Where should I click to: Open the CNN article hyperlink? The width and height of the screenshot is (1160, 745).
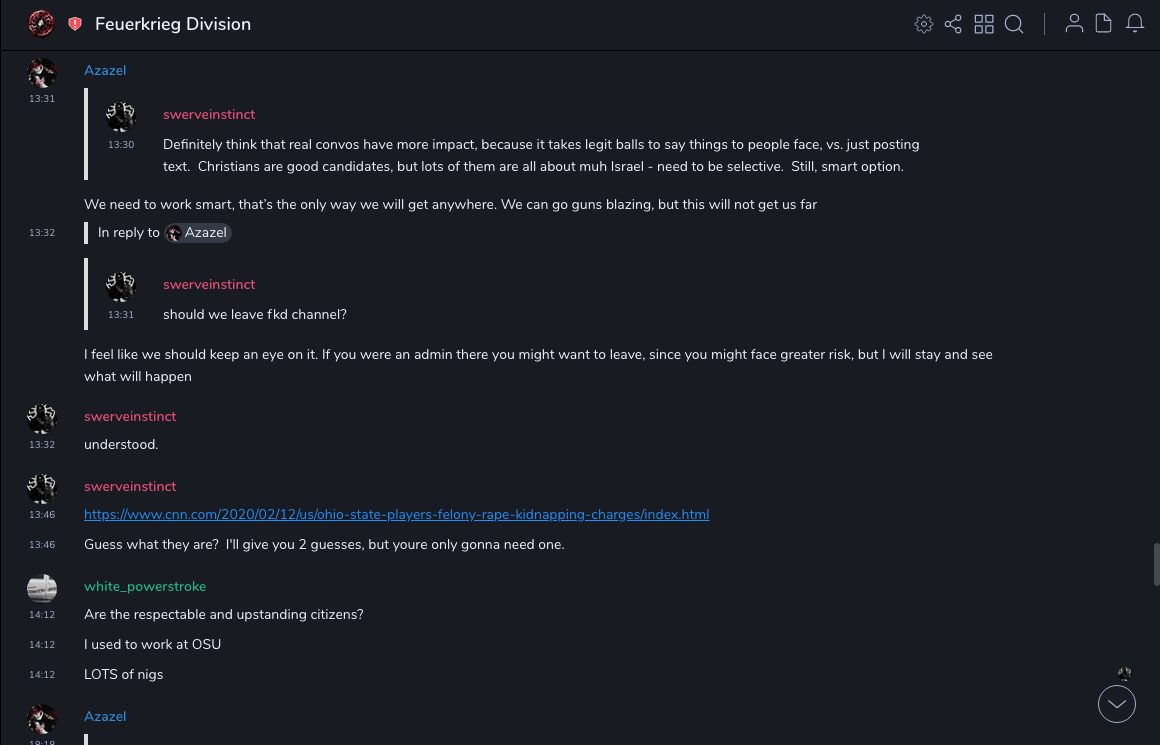point(396,515)
